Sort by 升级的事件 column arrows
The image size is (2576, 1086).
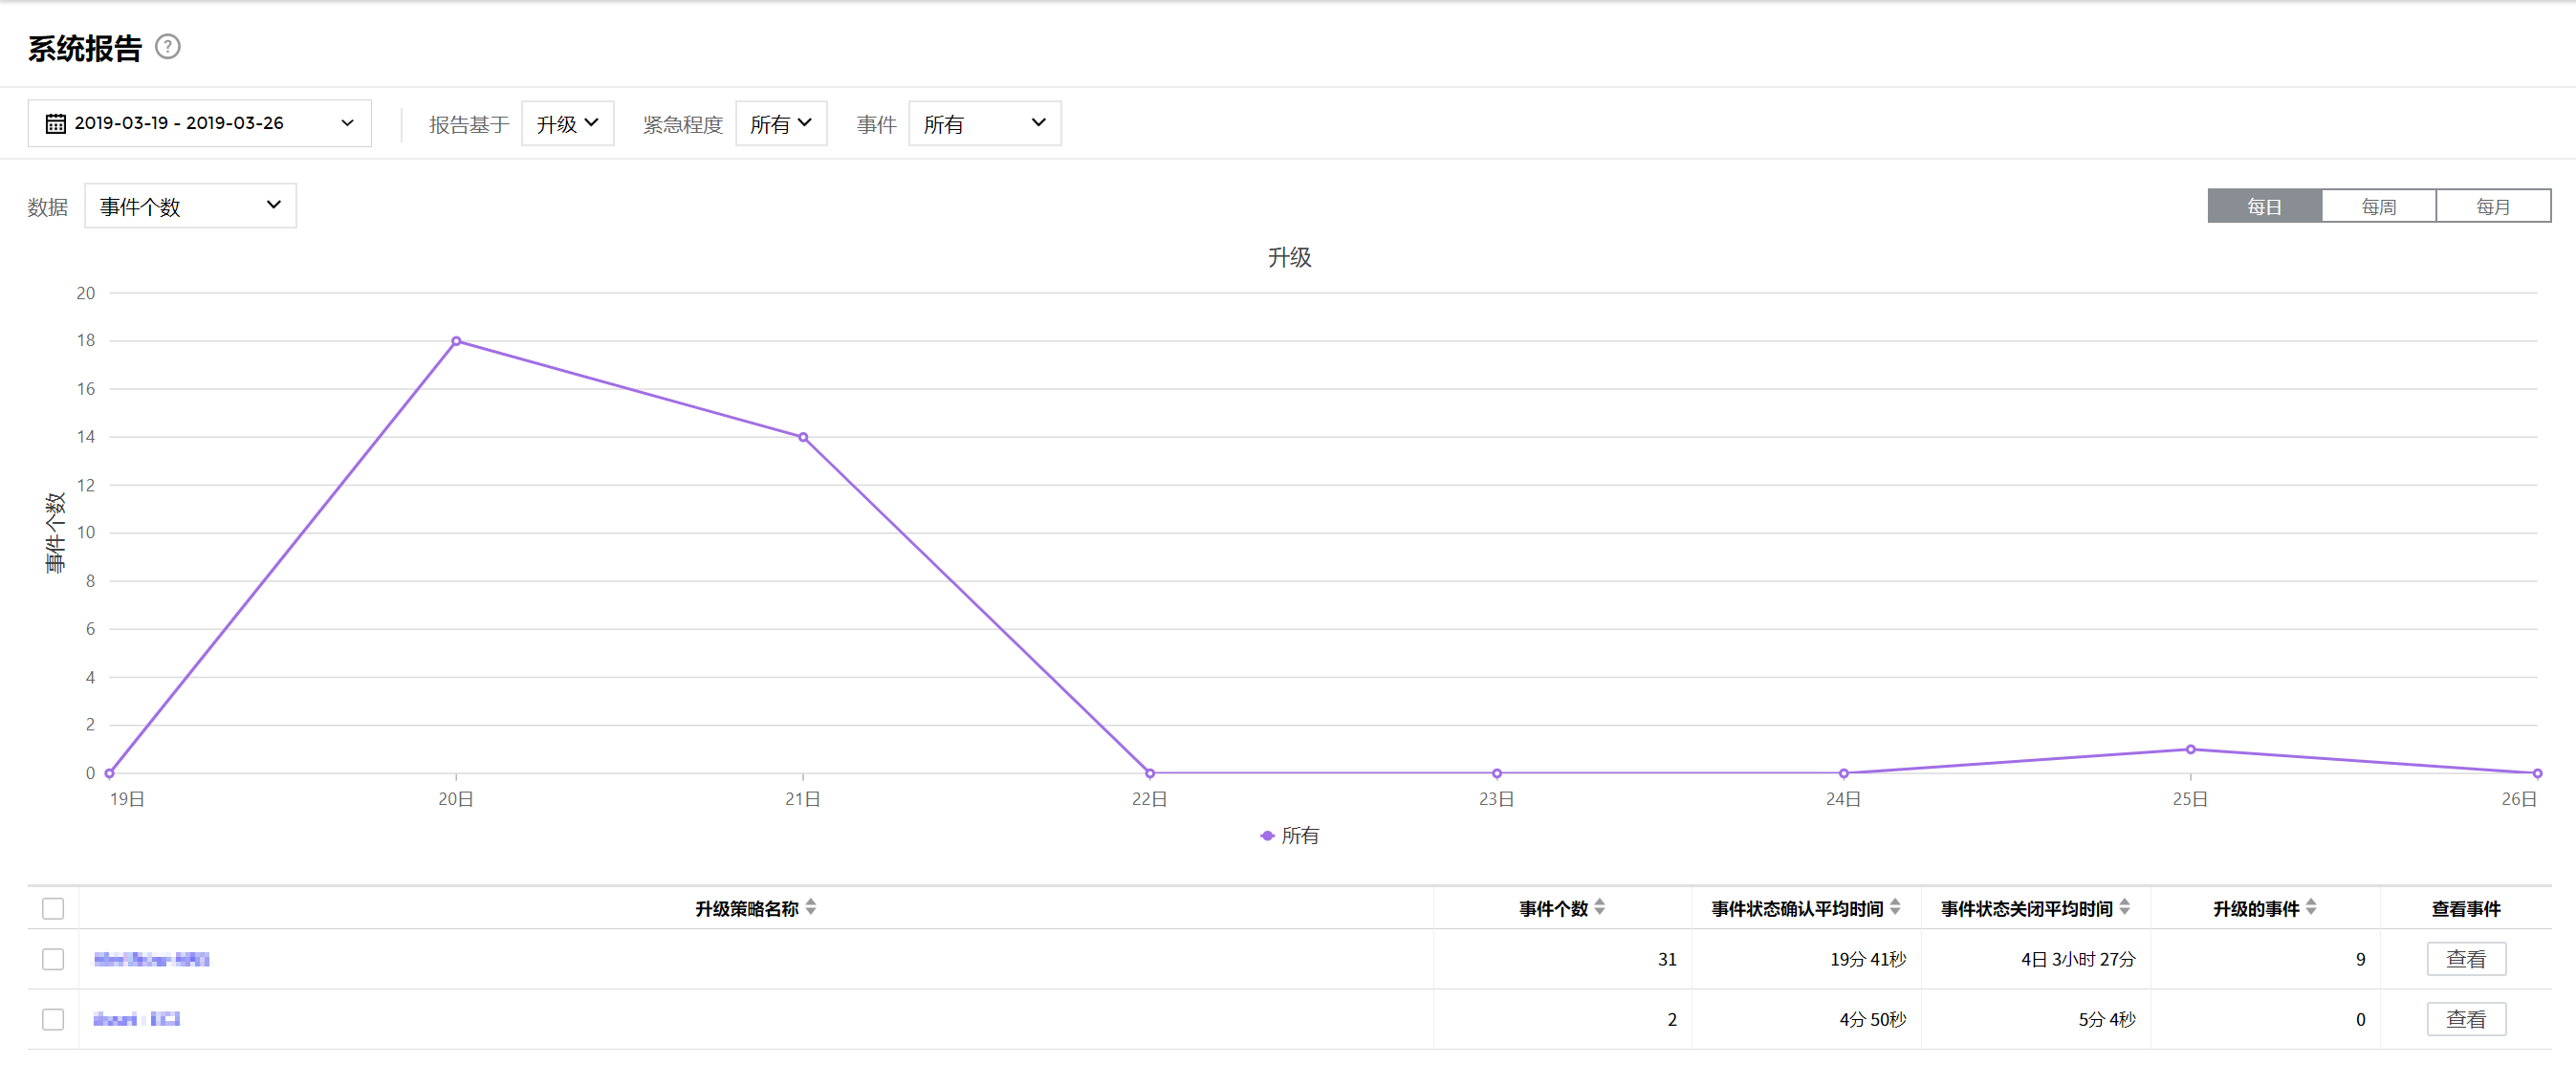click(x=2311, y=907)
